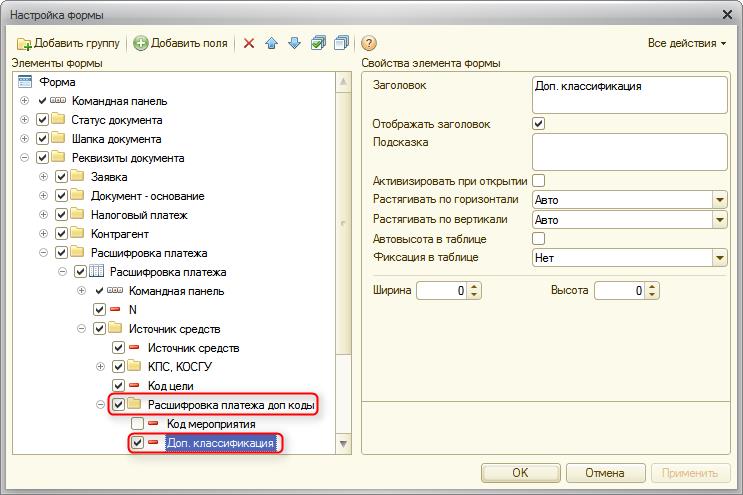Screen dimensions: 743x495
Task: Enable Автовысота в таблице checkbox
Action: click(x=538, y=238)
